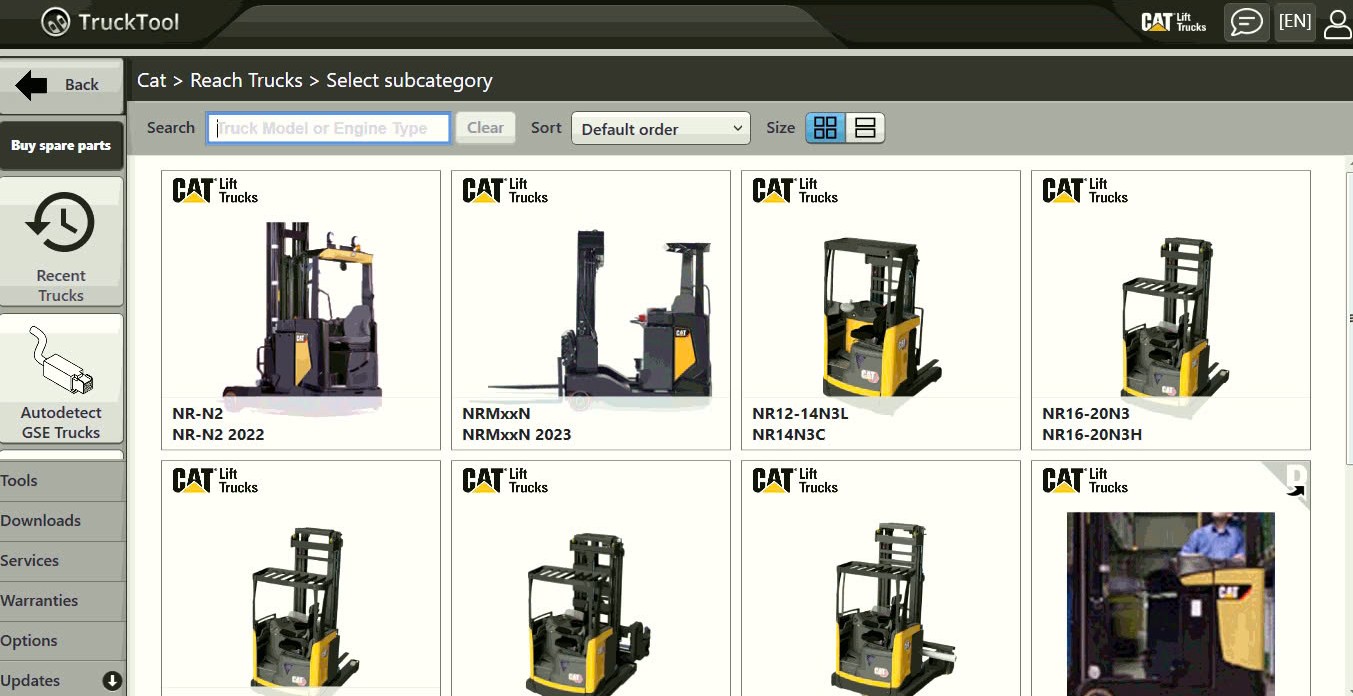This screenshot has width=1353, height=696.
Task: Open the Tools menu item
Action: pyautogui.click(x=62, y=481)
